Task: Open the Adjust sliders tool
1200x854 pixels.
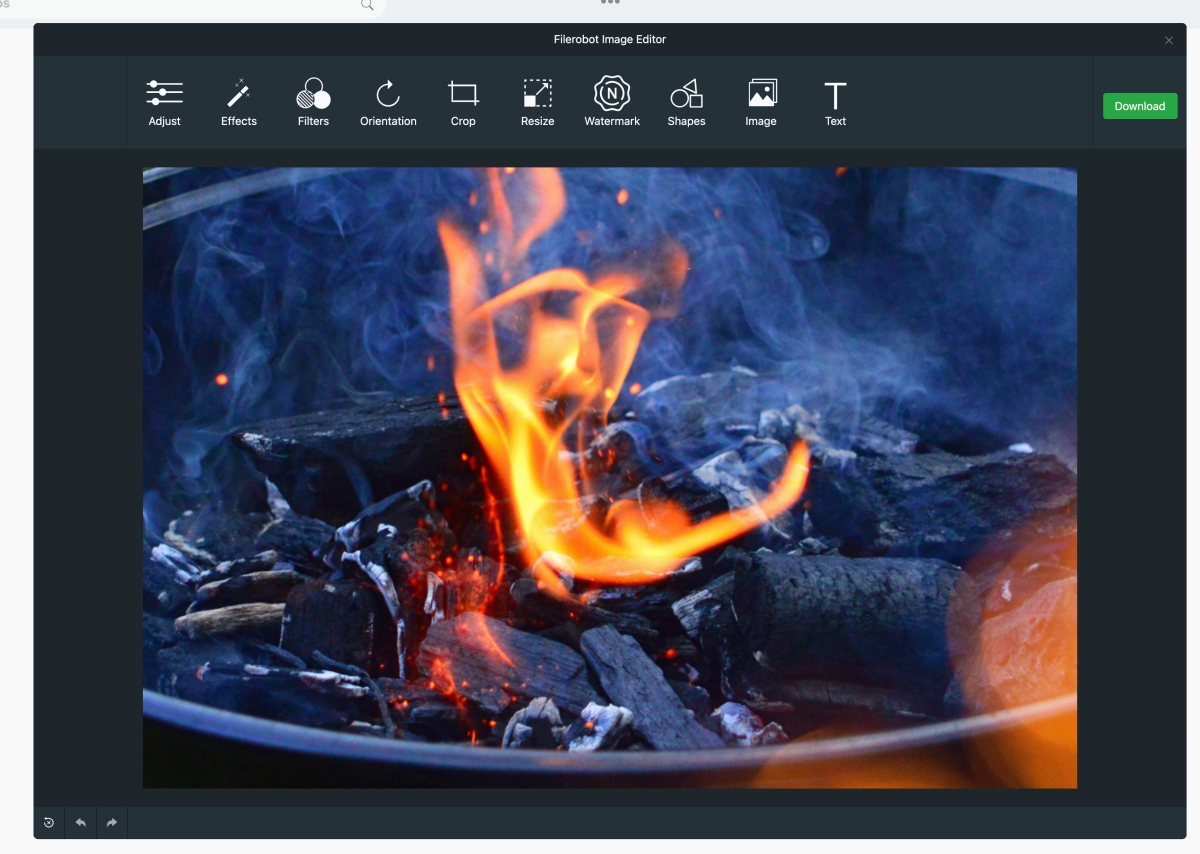Action: (x=165, y=103)
